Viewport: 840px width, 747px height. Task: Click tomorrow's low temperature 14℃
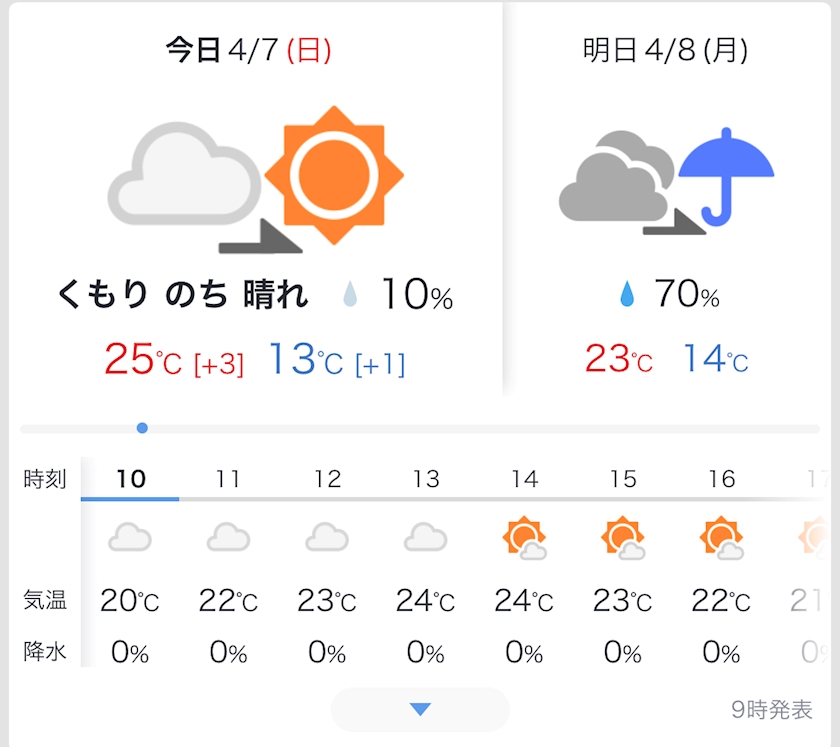point(715,359)
